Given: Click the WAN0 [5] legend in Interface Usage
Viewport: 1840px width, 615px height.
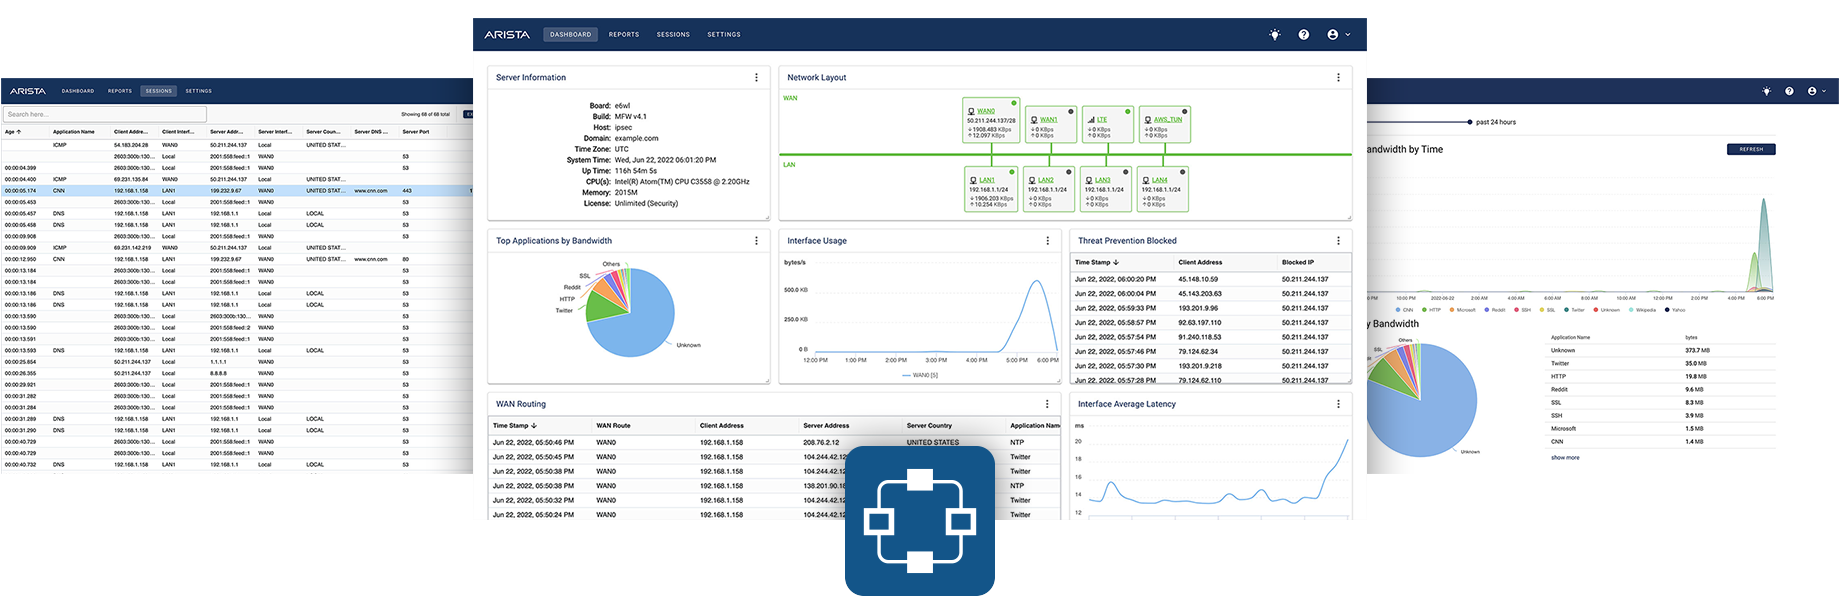Looking at the screenshot, I should [920, 375].
